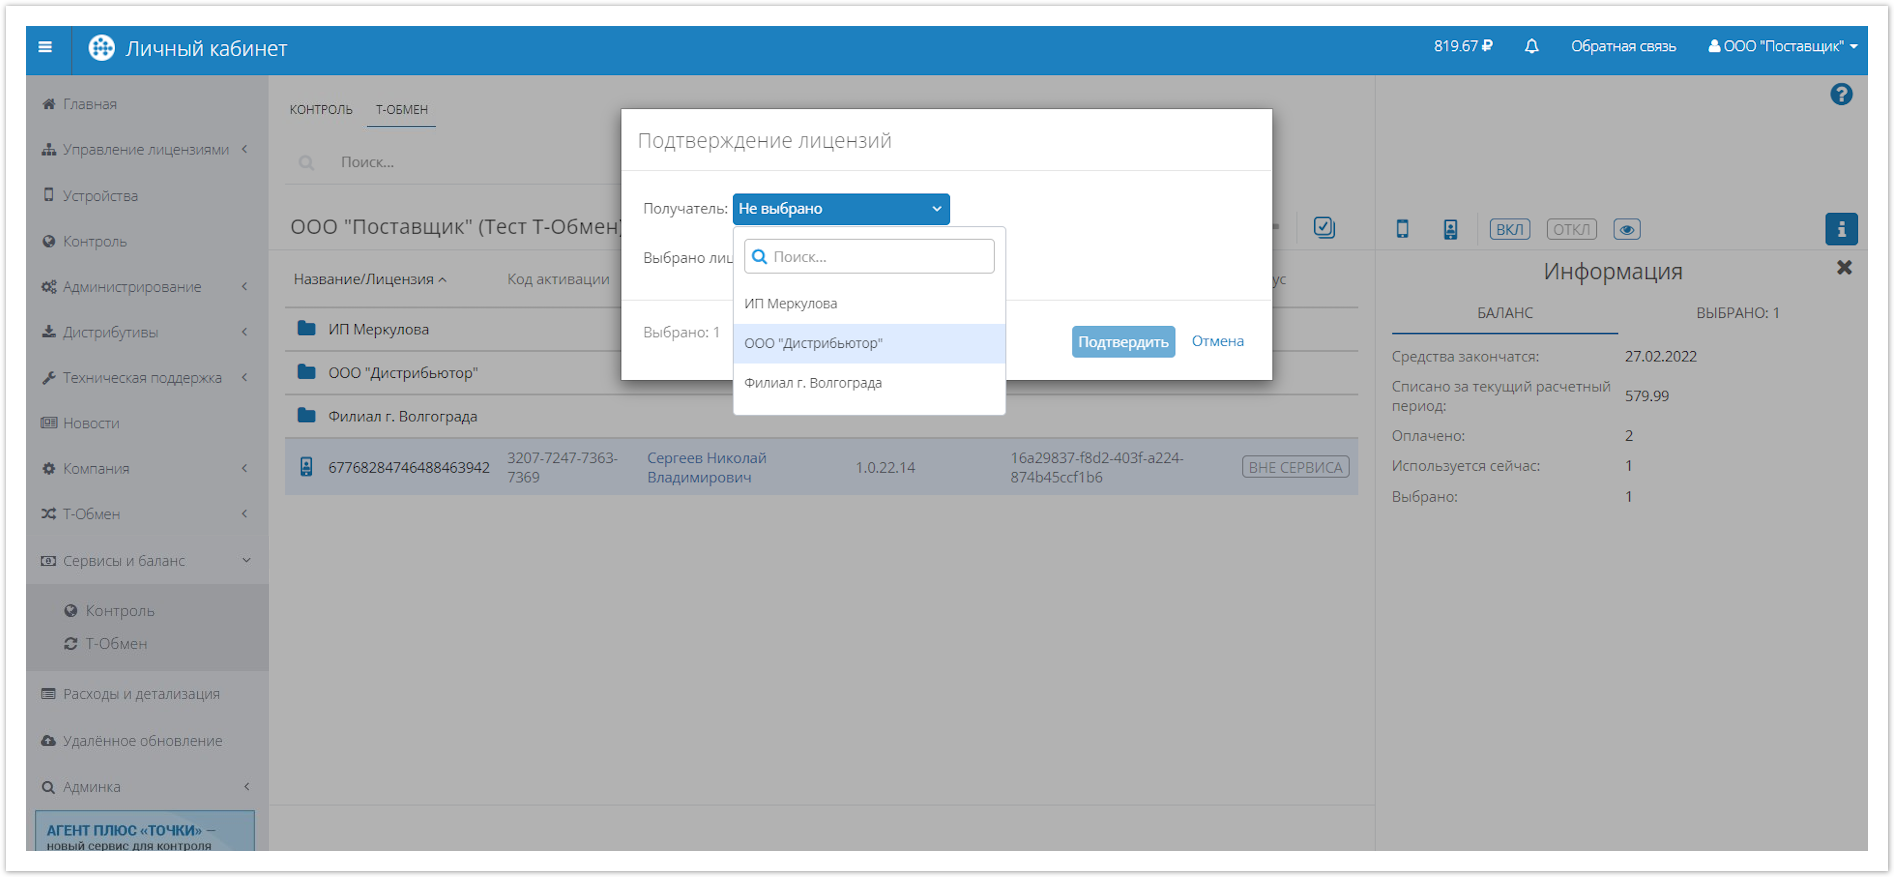Viewport: 1894px width, 877px height.
Task: Click the Подтвердить button
Action: tap(1123, 342)
